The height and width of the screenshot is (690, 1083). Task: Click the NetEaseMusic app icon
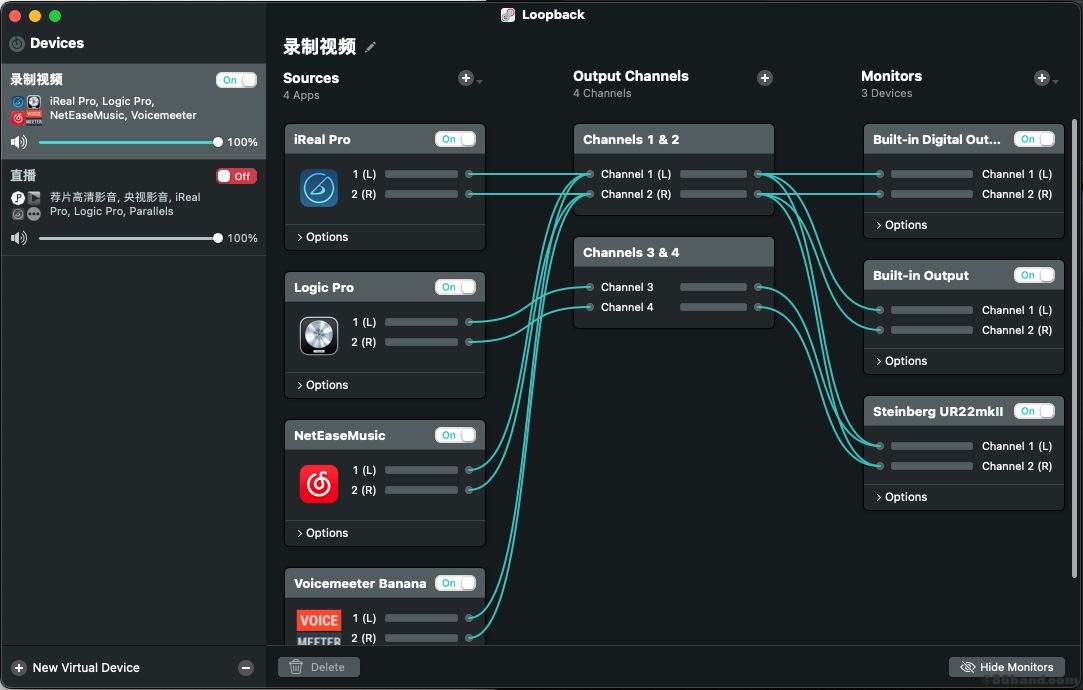point(319,484)
